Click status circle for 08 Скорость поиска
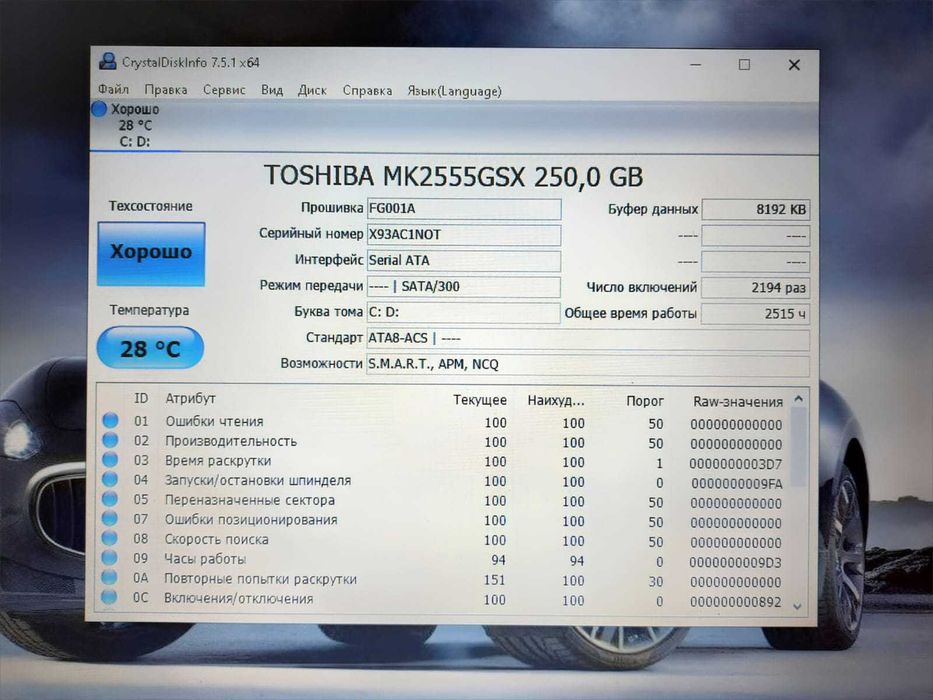 (109, 538)
